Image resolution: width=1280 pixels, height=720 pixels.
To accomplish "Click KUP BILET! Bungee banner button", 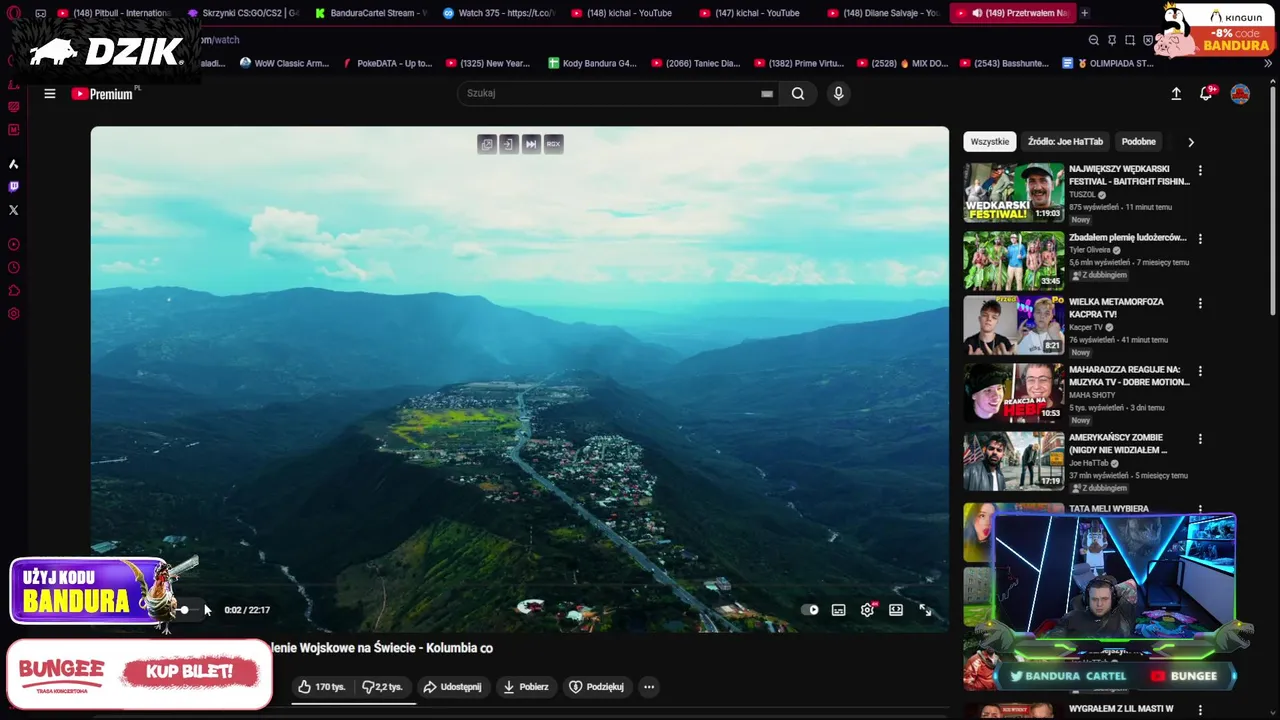I will click(189, 671).
